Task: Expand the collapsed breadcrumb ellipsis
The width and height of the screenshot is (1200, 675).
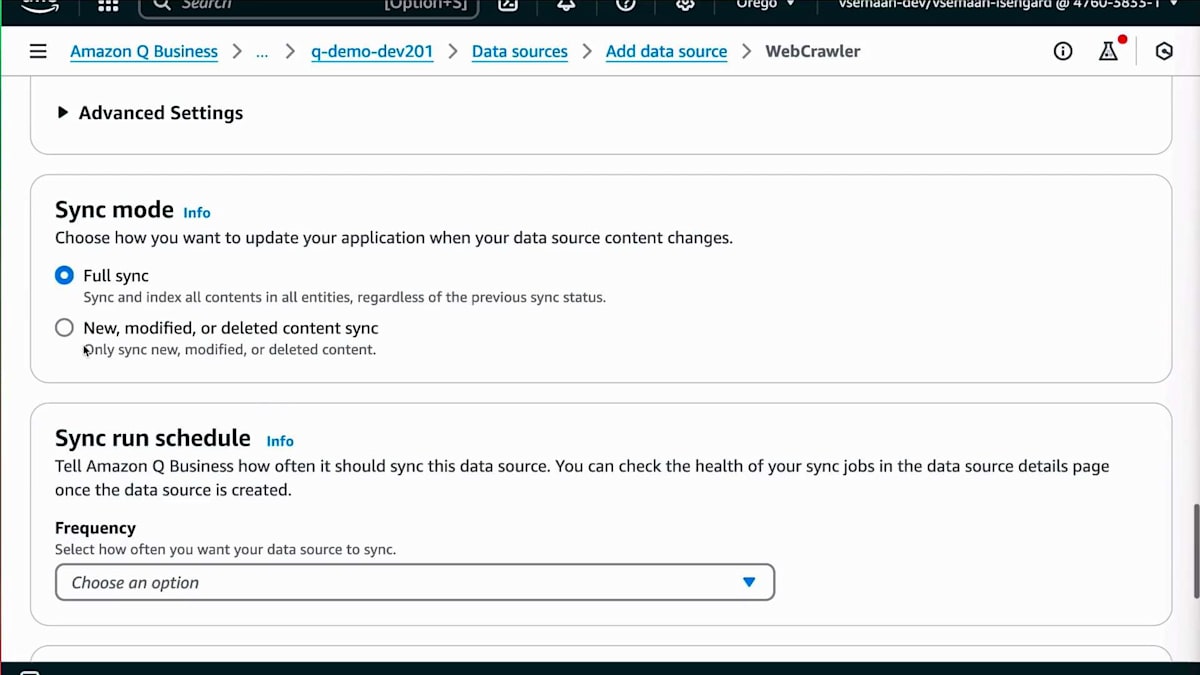Action: 262,51
